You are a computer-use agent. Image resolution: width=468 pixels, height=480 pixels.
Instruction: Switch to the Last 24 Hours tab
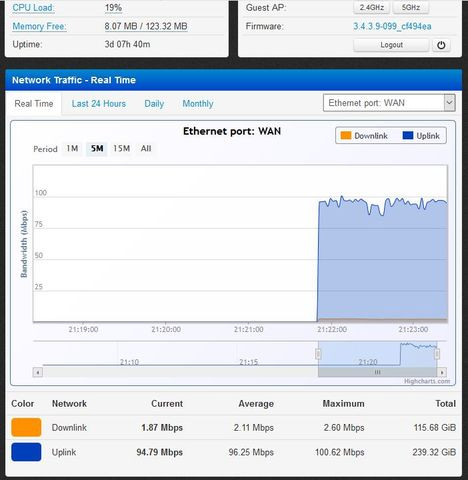pos(99,104)
